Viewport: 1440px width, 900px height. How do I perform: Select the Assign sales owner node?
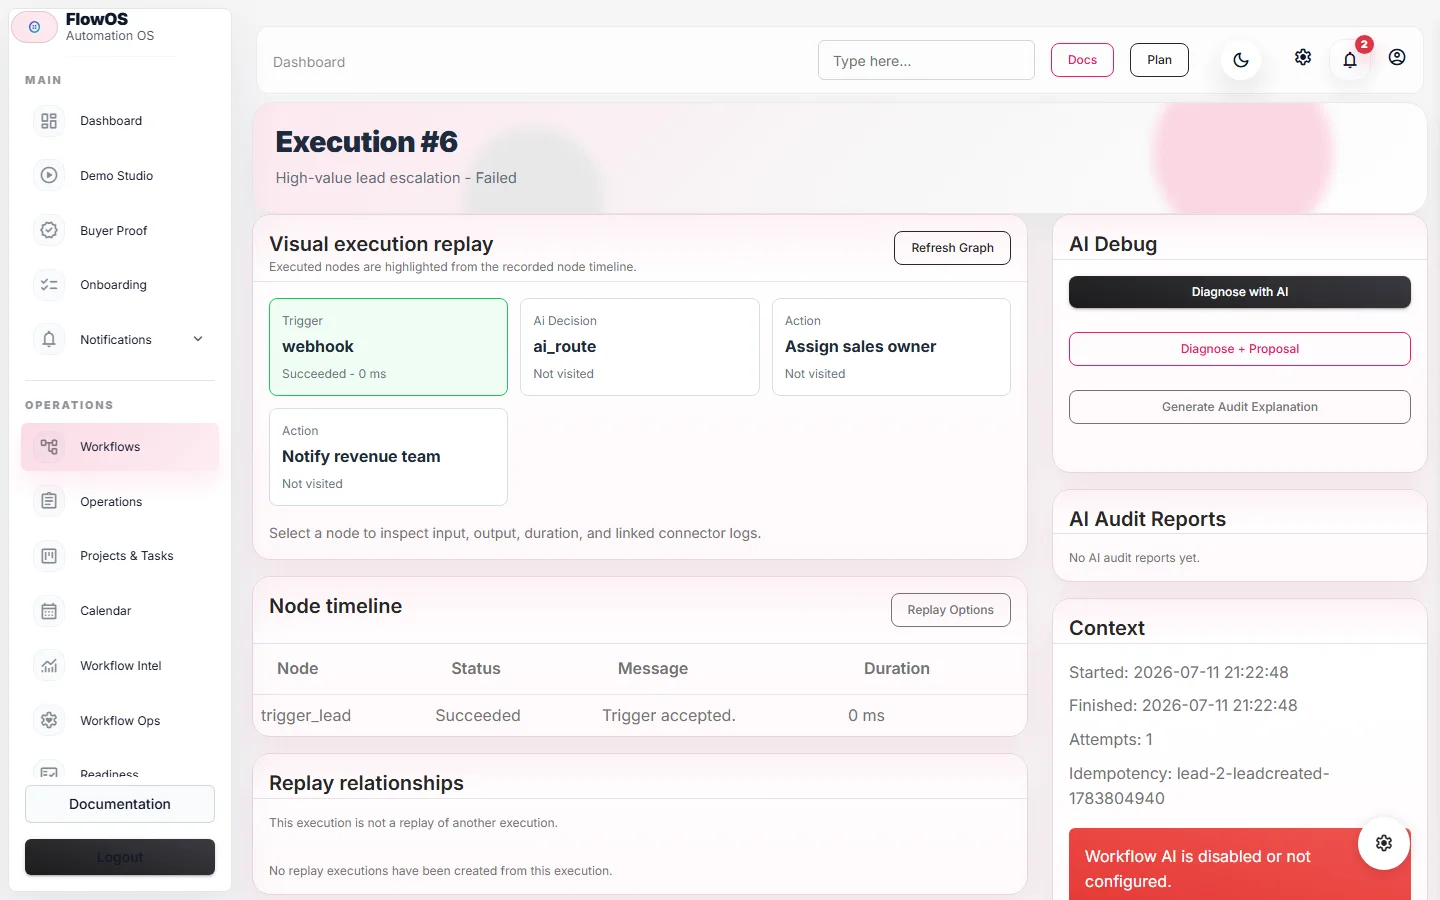891,347
